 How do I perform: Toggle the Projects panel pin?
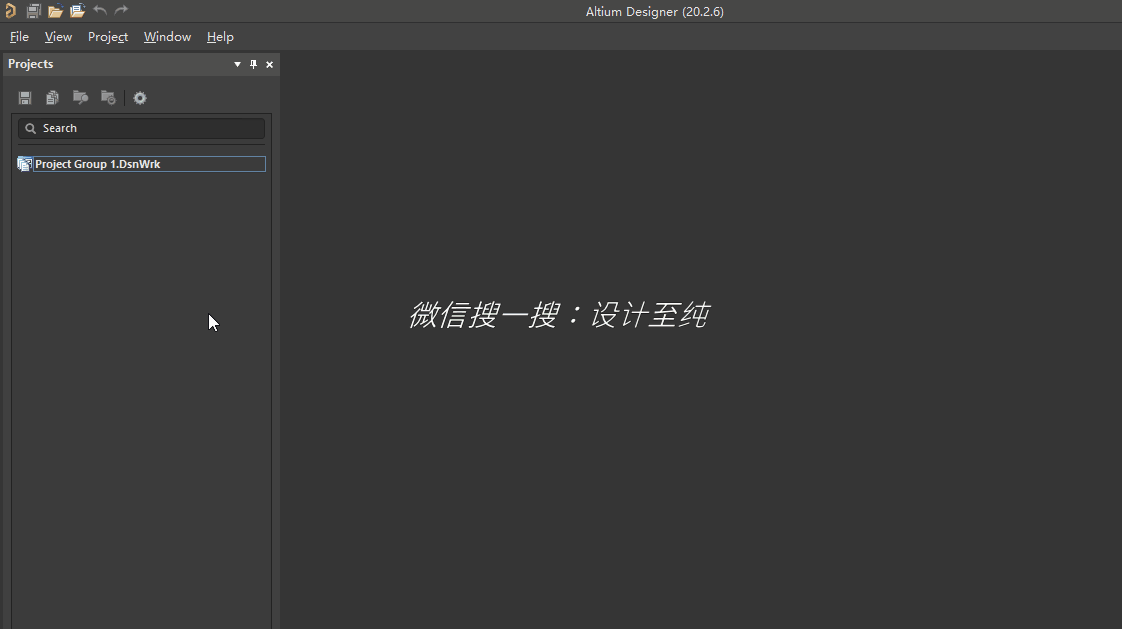click(253, 64)
